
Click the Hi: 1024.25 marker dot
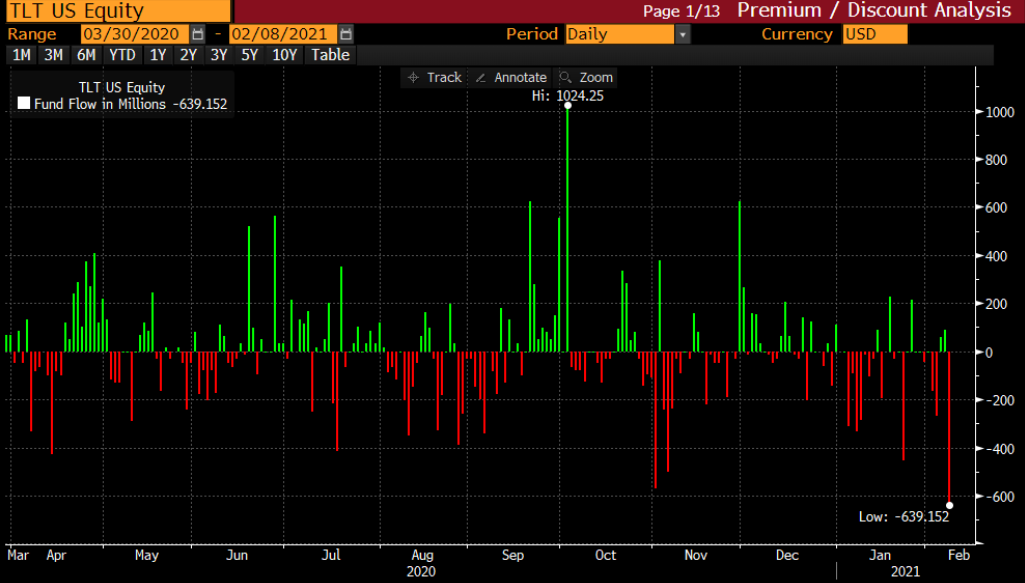coord(567,105)
